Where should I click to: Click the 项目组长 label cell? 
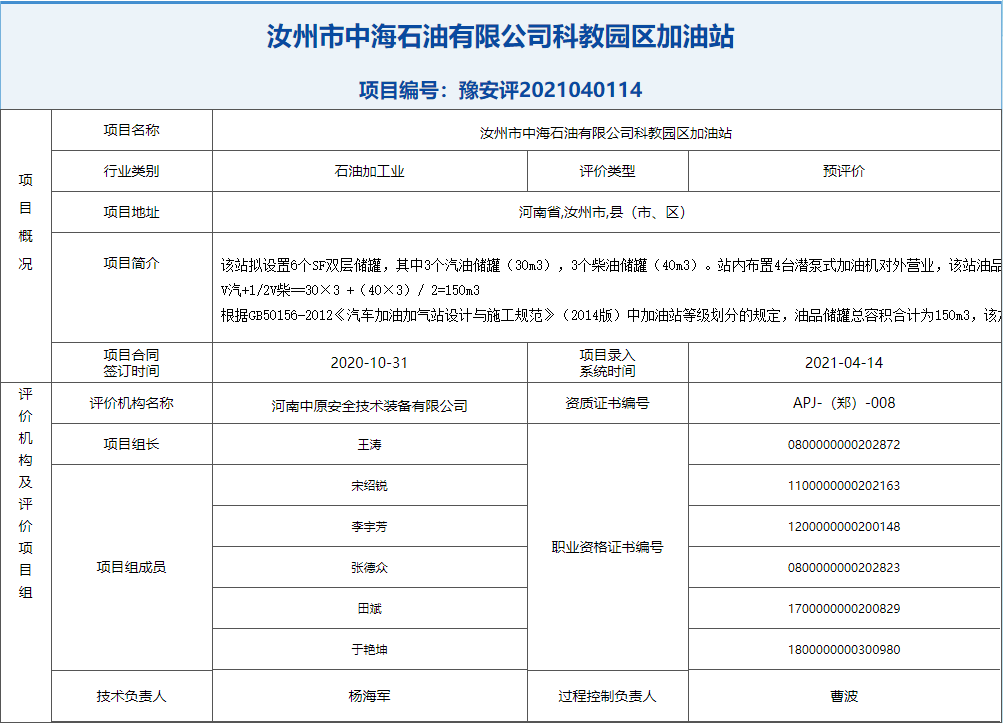[132, 444]
